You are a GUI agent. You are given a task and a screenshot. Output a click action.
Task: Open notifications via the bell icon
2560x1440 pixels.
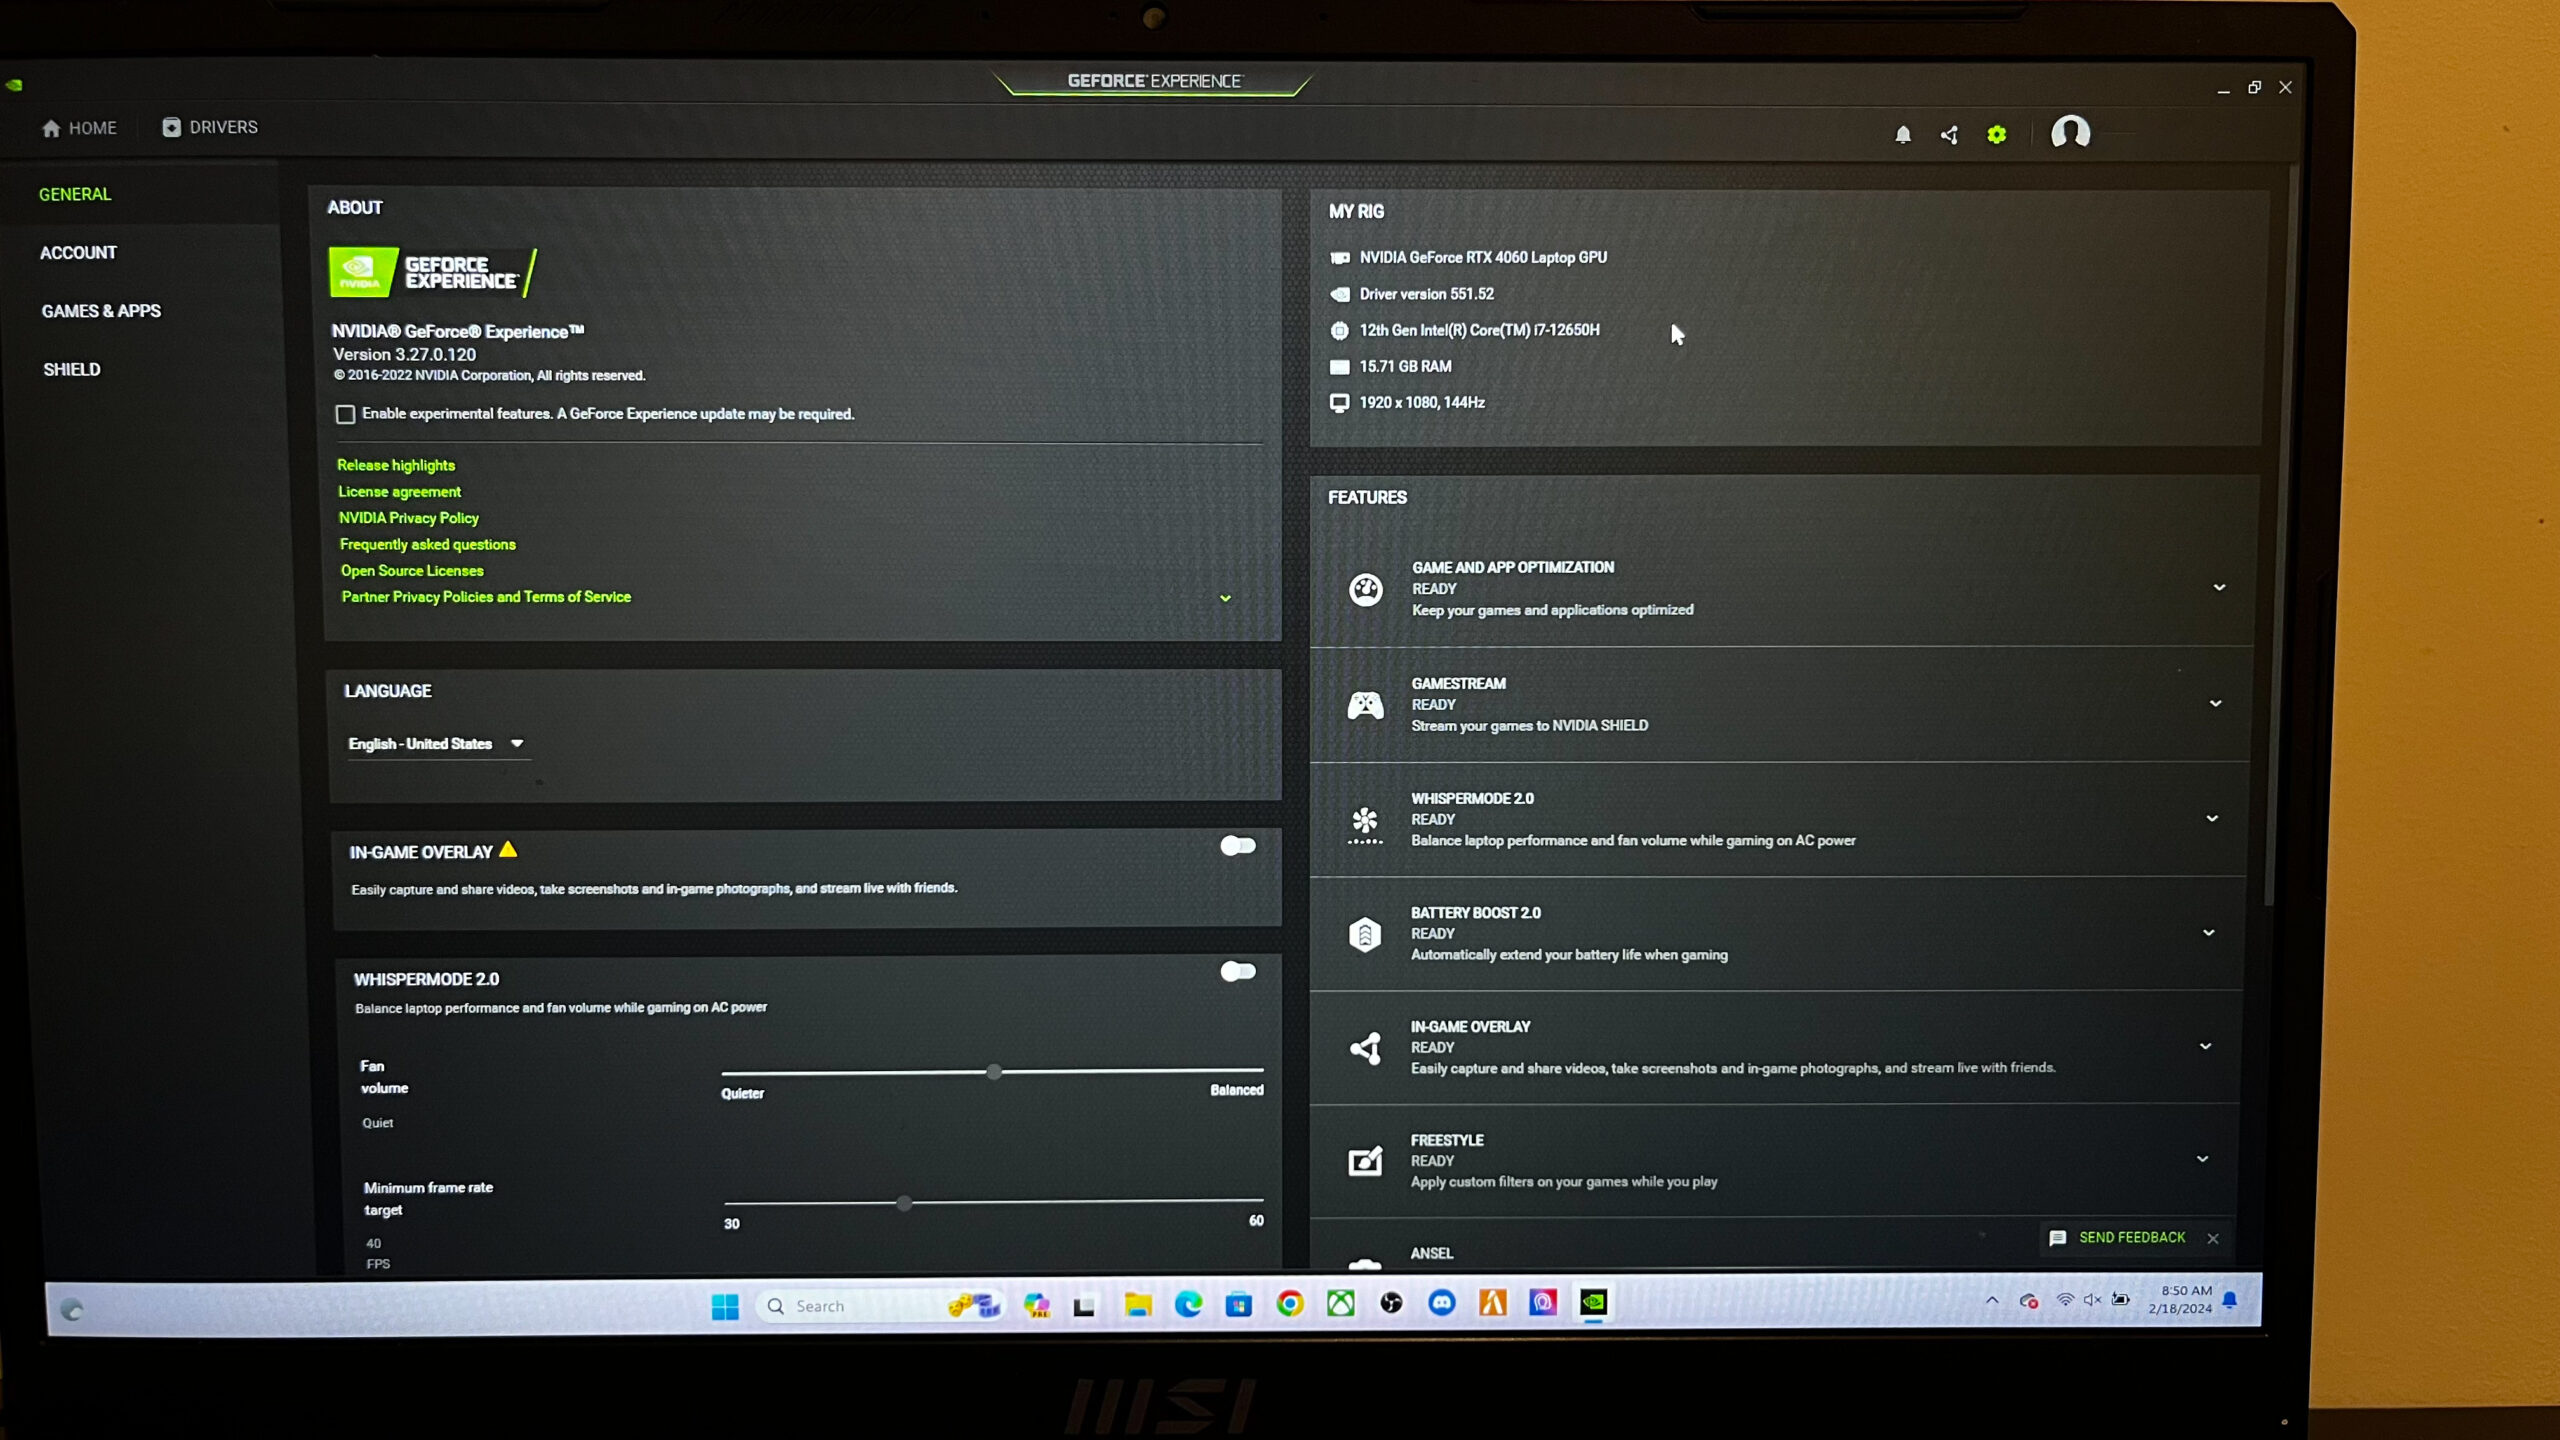pos(1903,134)
